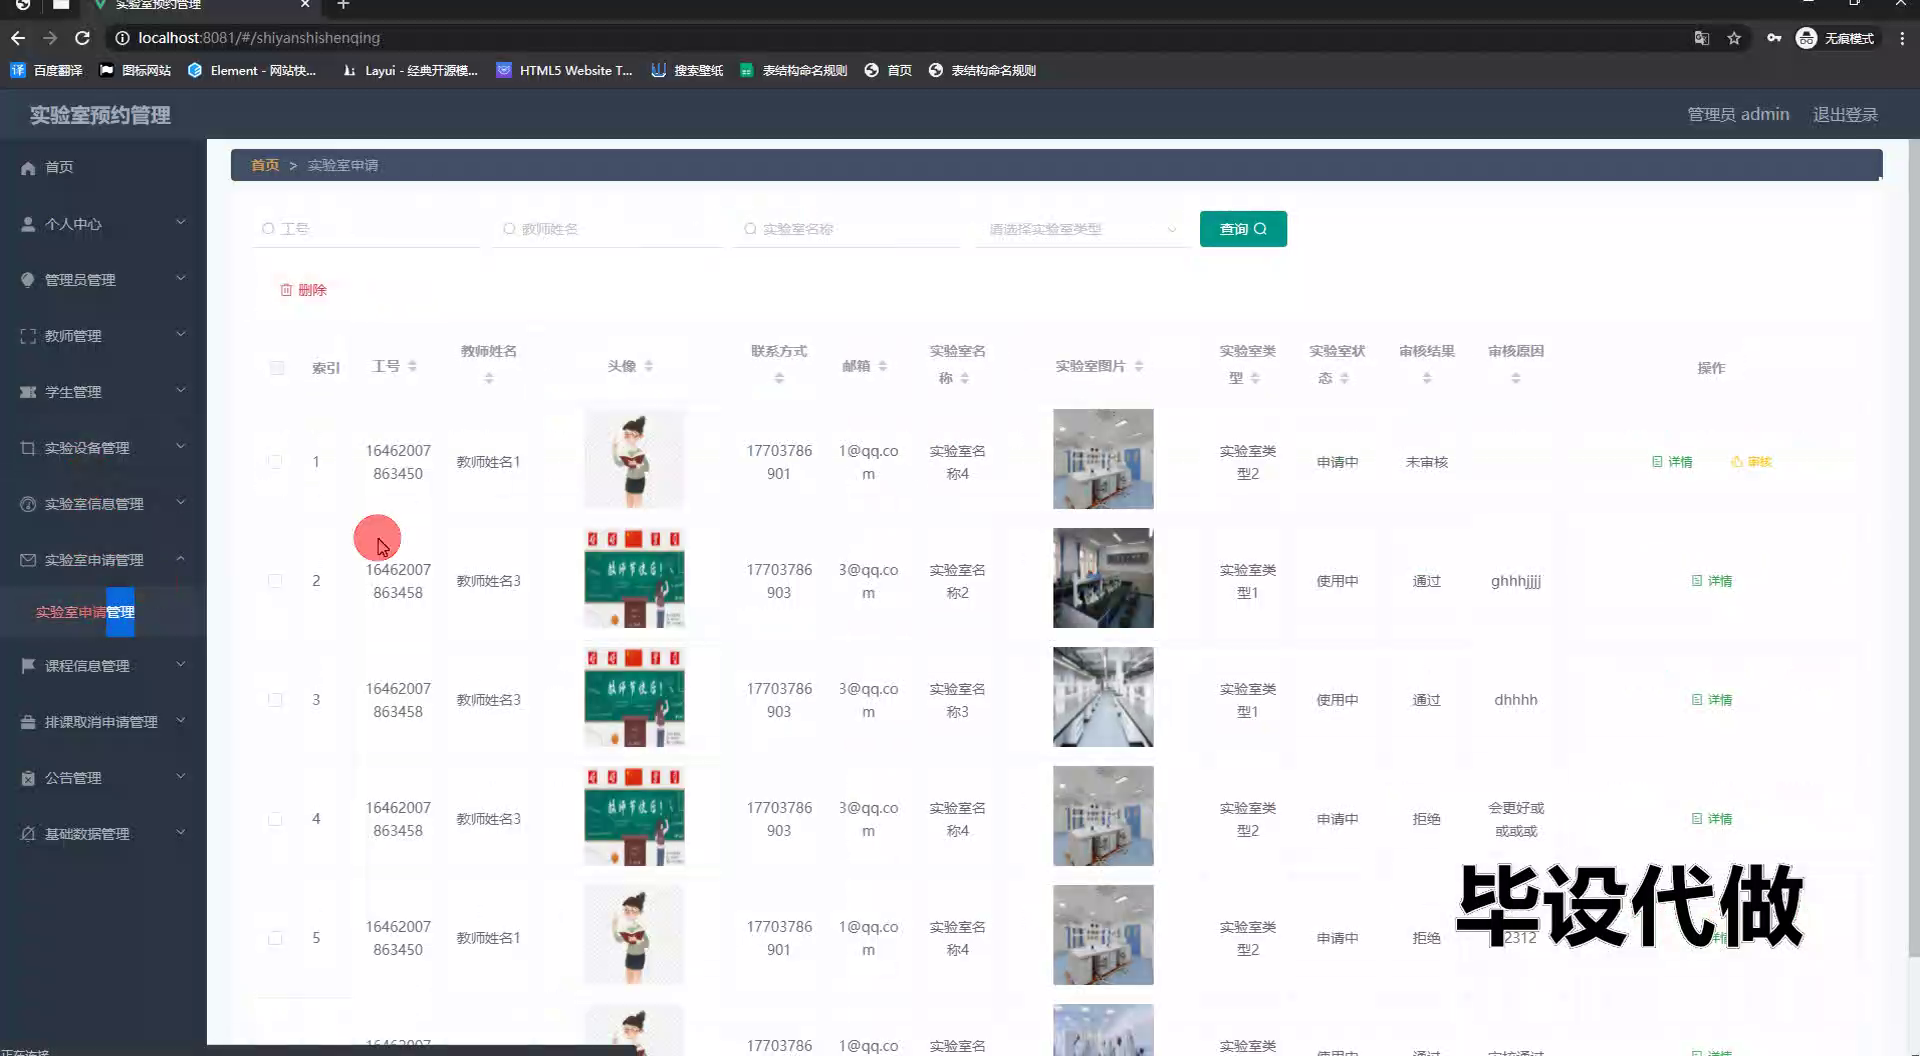Viewport: 1920px width, 1056px height.
Task: Focus the 工号 search field
Action: click(x=366, y=229)
